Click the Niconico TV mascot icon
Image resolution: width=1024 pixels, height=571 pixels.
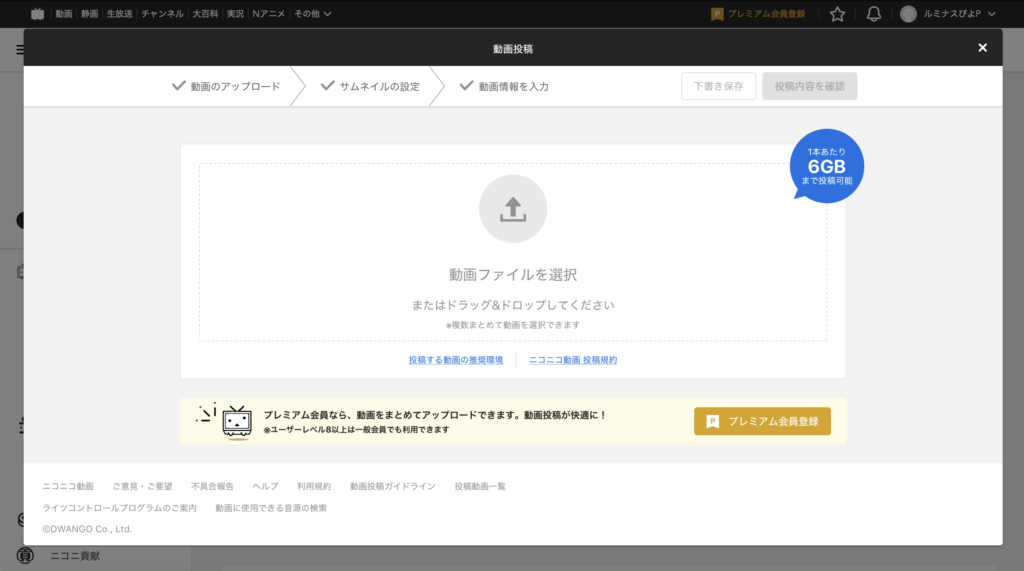click(236, 421)
